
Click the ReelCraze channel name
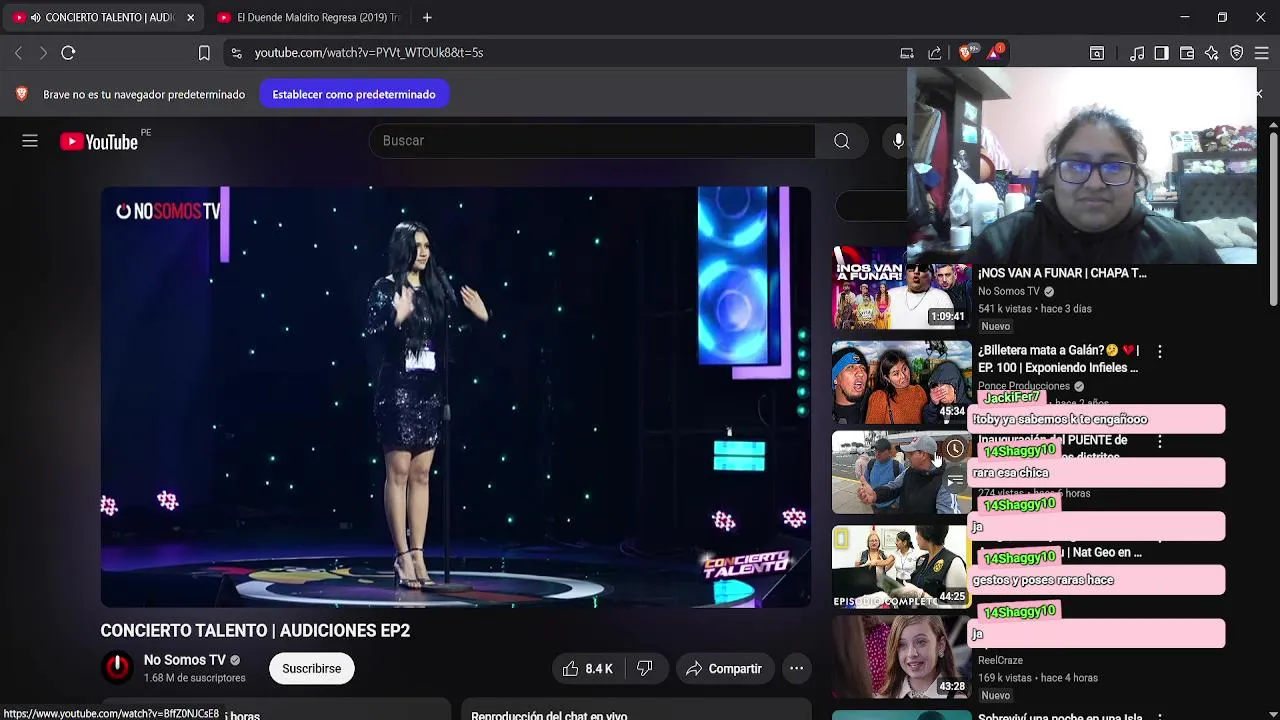[1000, 660]
